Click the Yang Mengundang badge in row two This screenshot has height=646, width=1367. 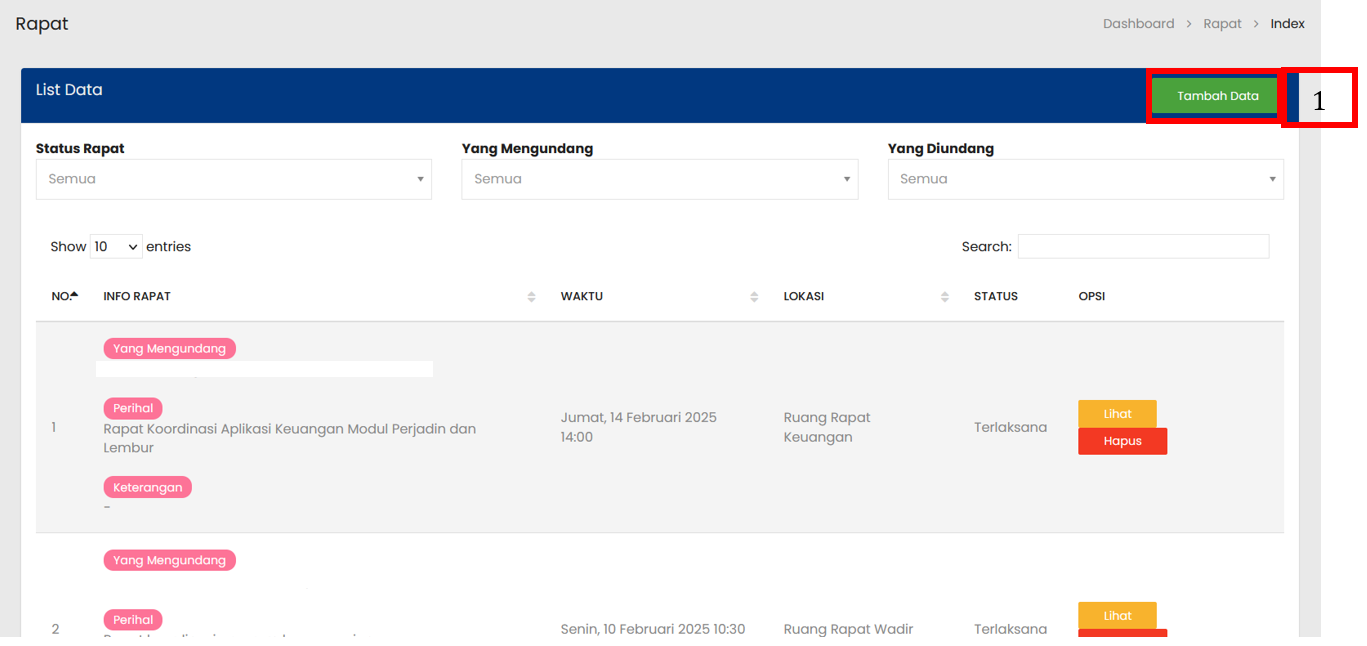pyautogui.click(x=169, y=560)
